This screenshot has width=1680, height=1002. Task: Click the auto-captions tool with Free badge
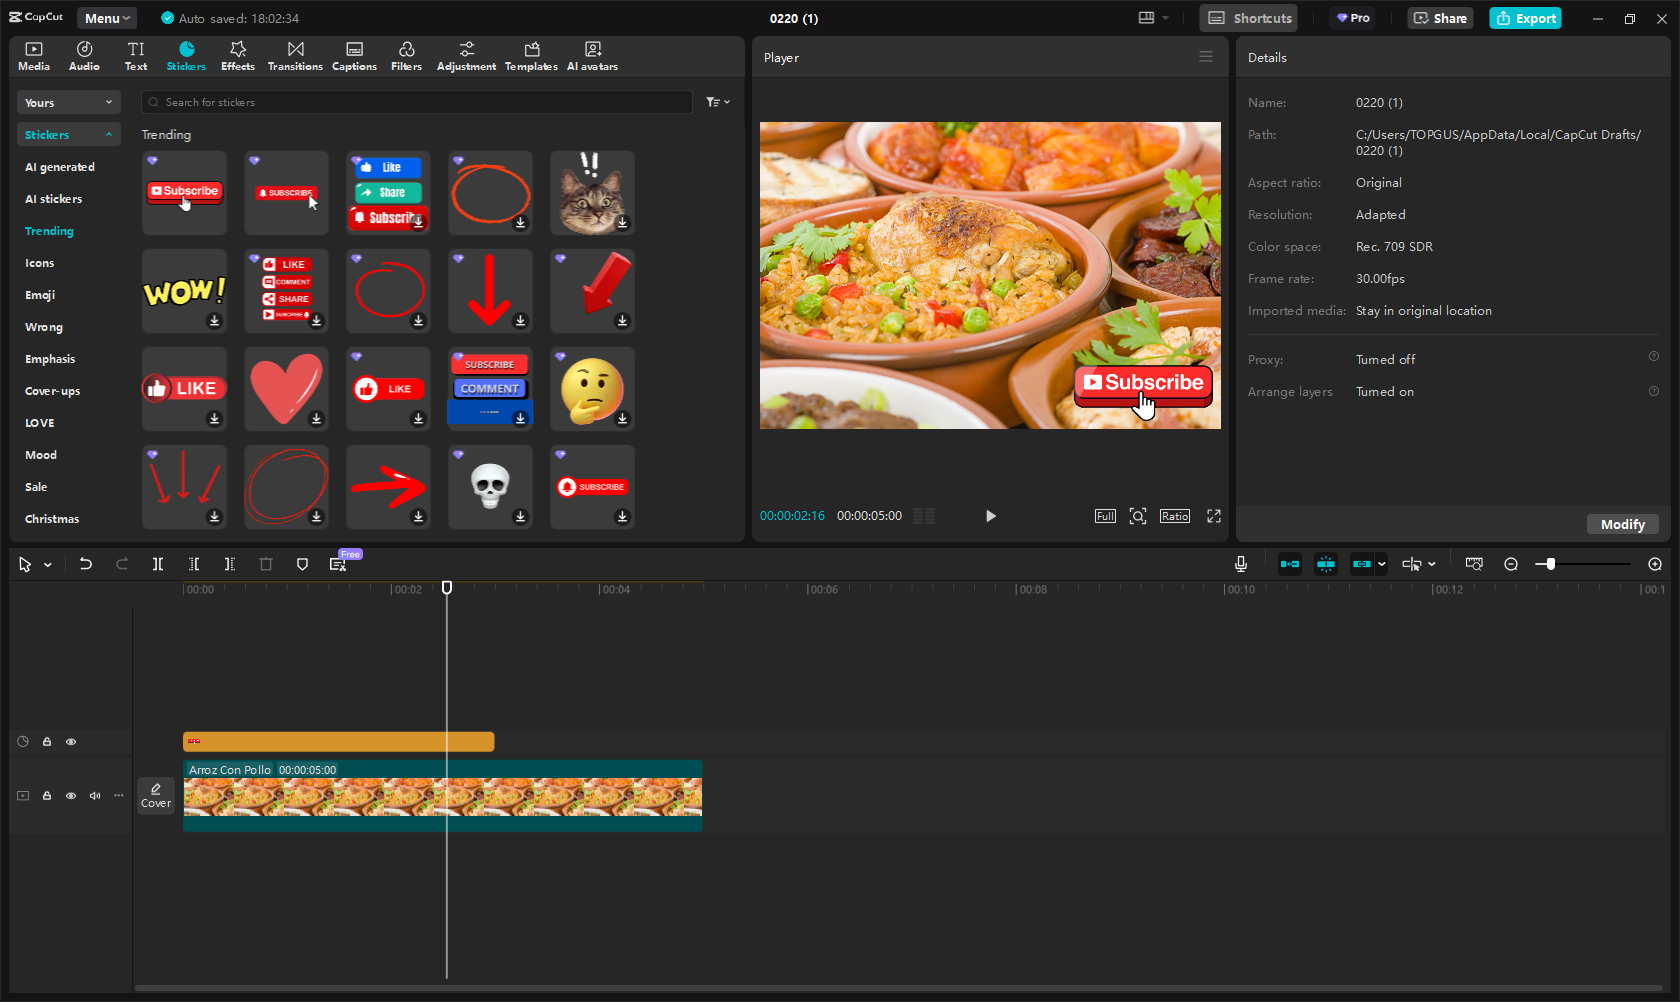339,564
